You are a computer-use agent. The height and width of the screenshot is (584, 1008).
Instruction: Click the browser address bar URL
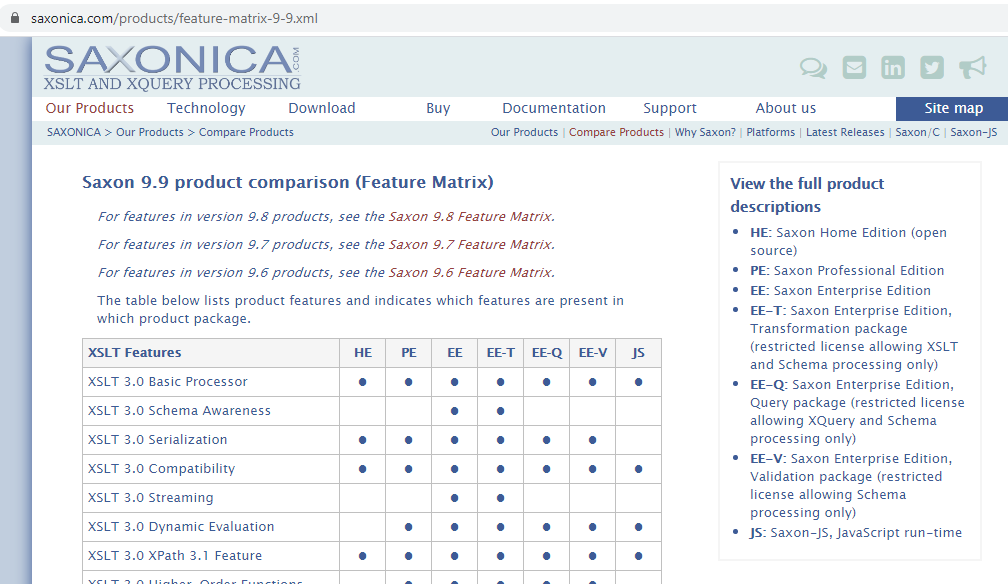174,18
